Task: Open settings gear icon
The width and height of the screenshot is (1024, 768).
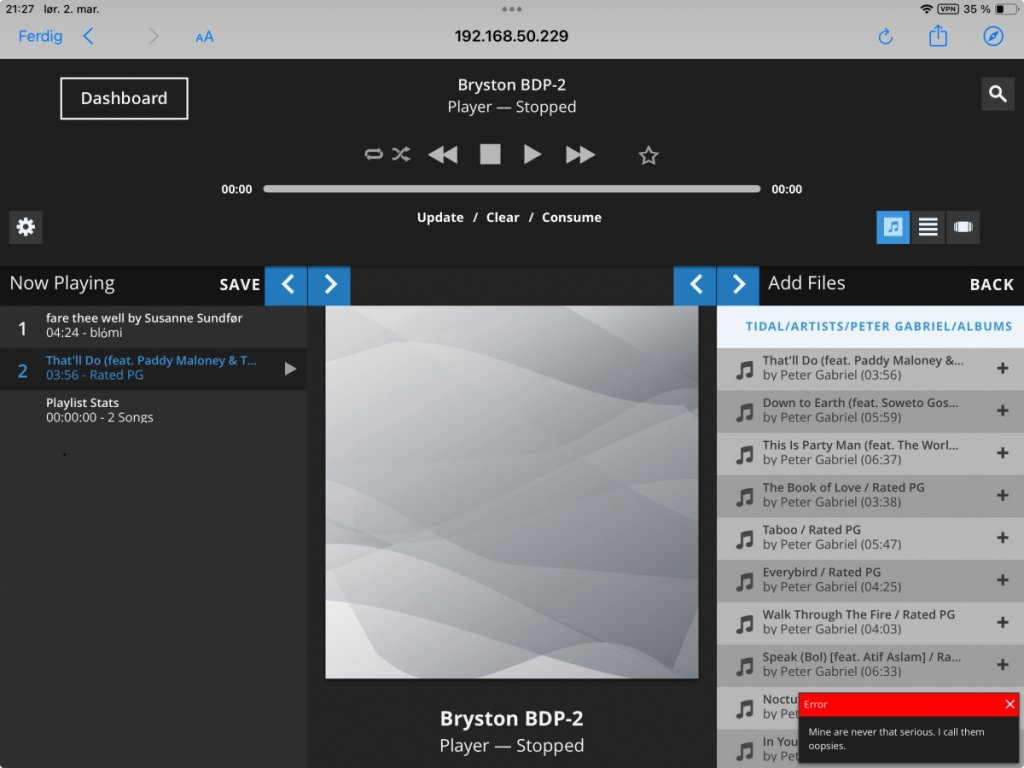Action: click(25, 227)
